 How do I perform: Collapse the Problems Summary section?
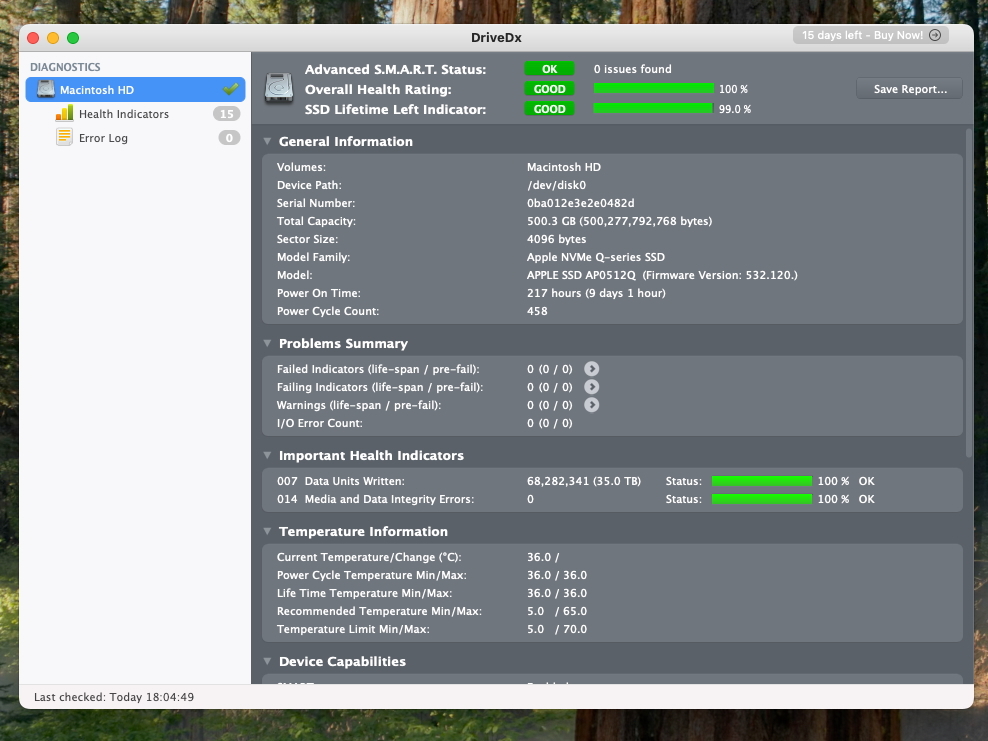267,343
